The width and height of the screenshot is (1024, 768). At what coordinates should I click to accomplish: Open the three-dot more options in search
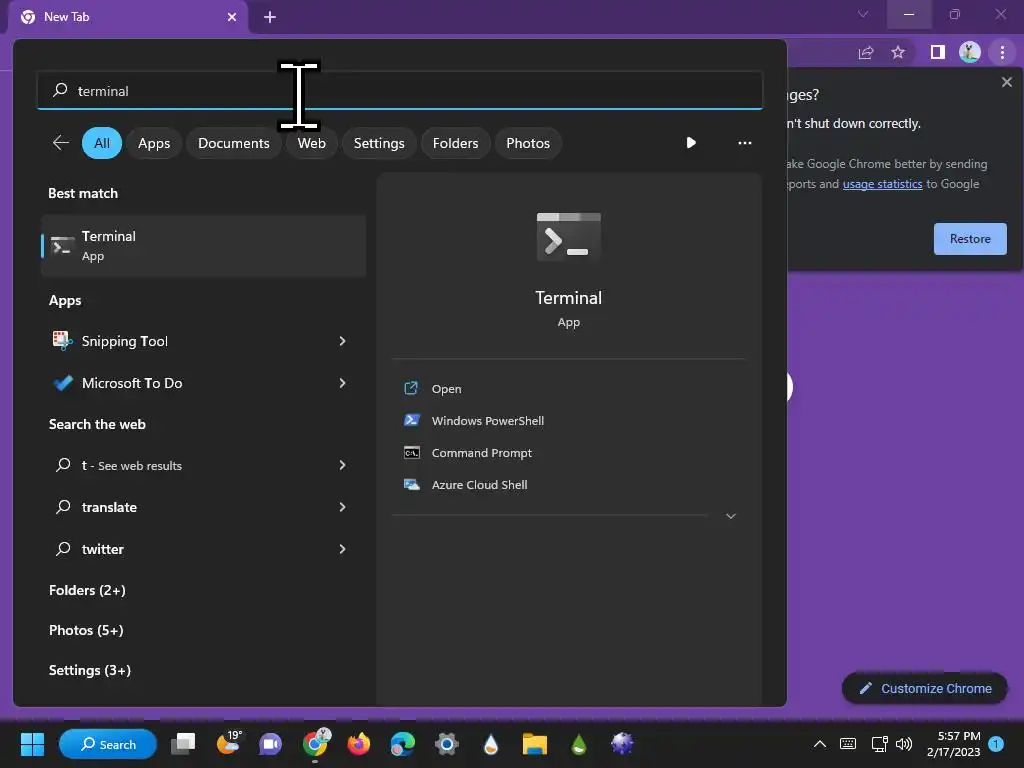744,142
